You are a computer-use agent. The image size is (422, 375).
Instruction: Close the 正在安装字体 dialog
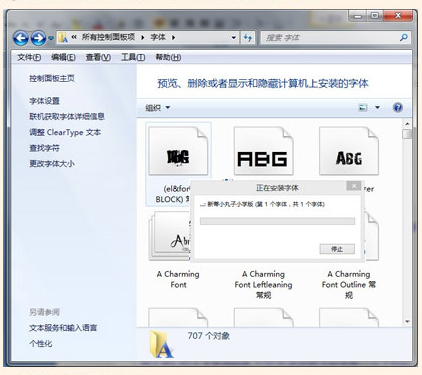pyautogui.click(x=354, y=186)
